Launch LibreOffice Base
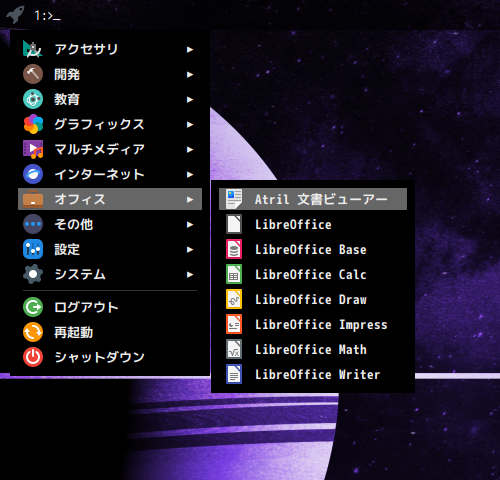This screenshot has width=500, height=480. point(313,249)
